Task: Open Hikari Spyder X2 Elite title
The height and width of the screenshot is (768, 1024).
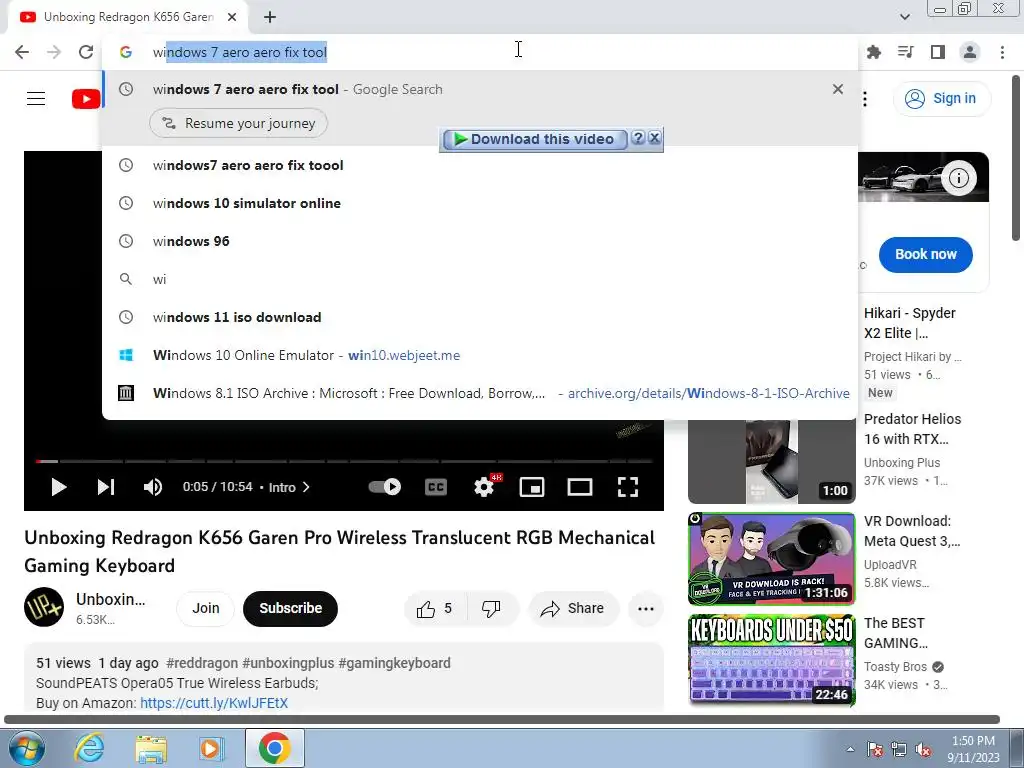Action: (x=910, y=323)
